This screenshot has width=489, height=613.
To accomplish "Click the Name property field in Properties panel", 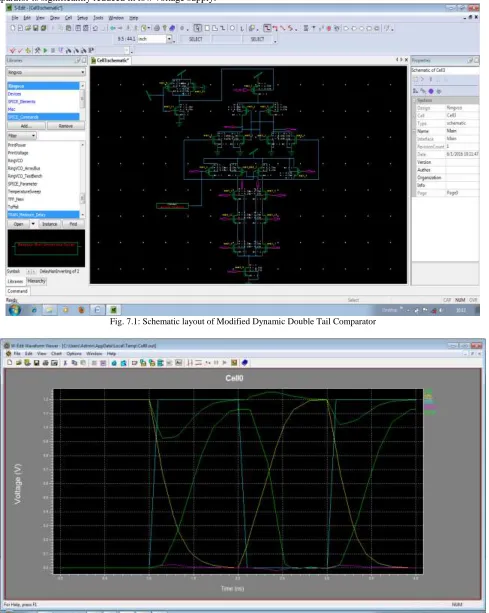I will pos(462,131).
